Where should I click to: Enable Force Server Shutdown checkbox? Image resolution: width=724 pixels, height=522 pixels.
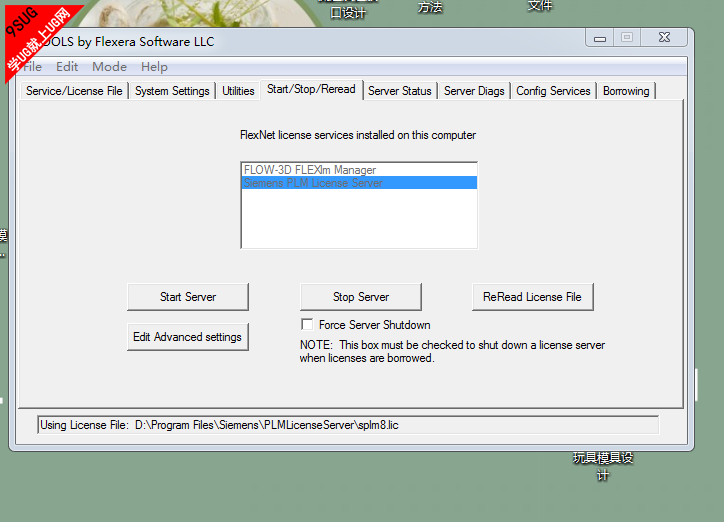point(307,324)
